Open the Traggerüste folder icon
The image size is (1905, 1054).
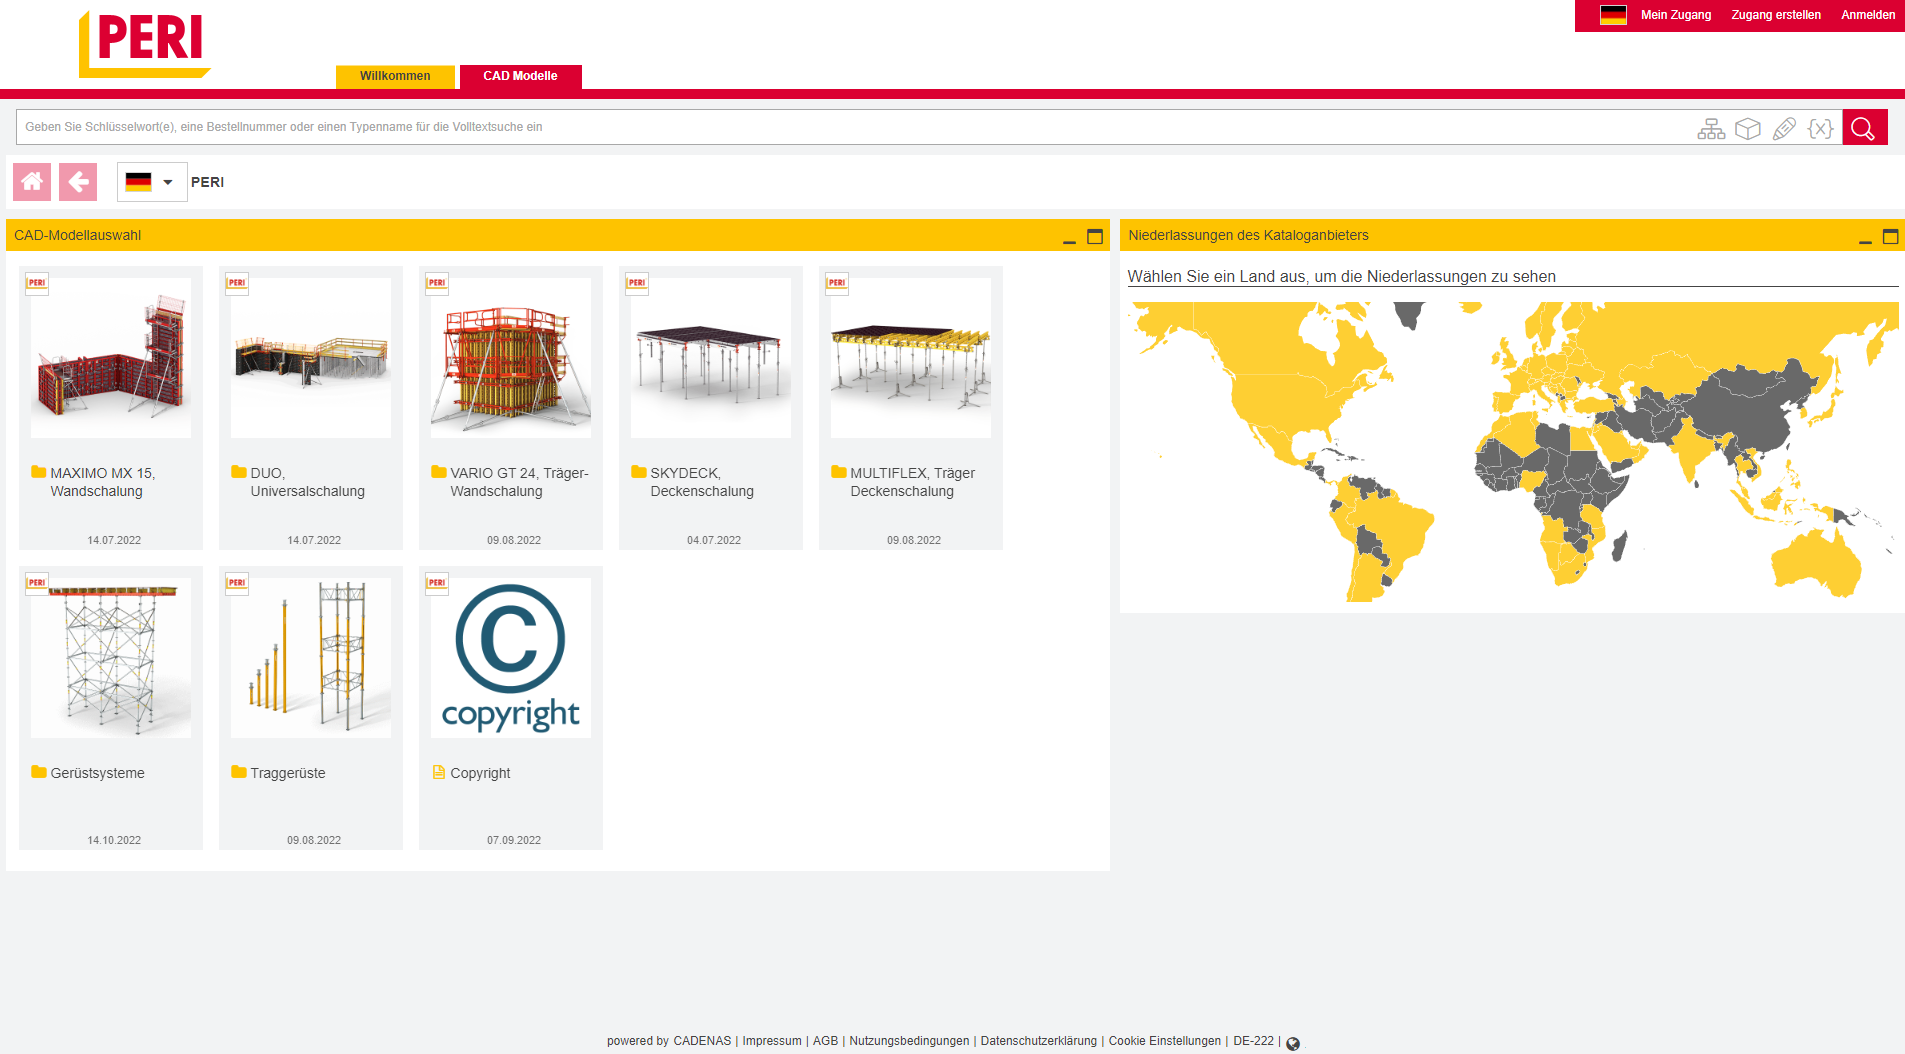tap(239, 772)
